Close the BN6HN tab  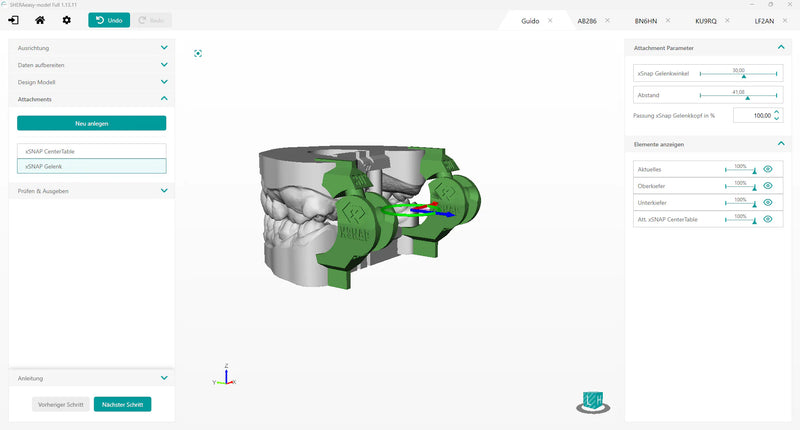pos(668,20)
